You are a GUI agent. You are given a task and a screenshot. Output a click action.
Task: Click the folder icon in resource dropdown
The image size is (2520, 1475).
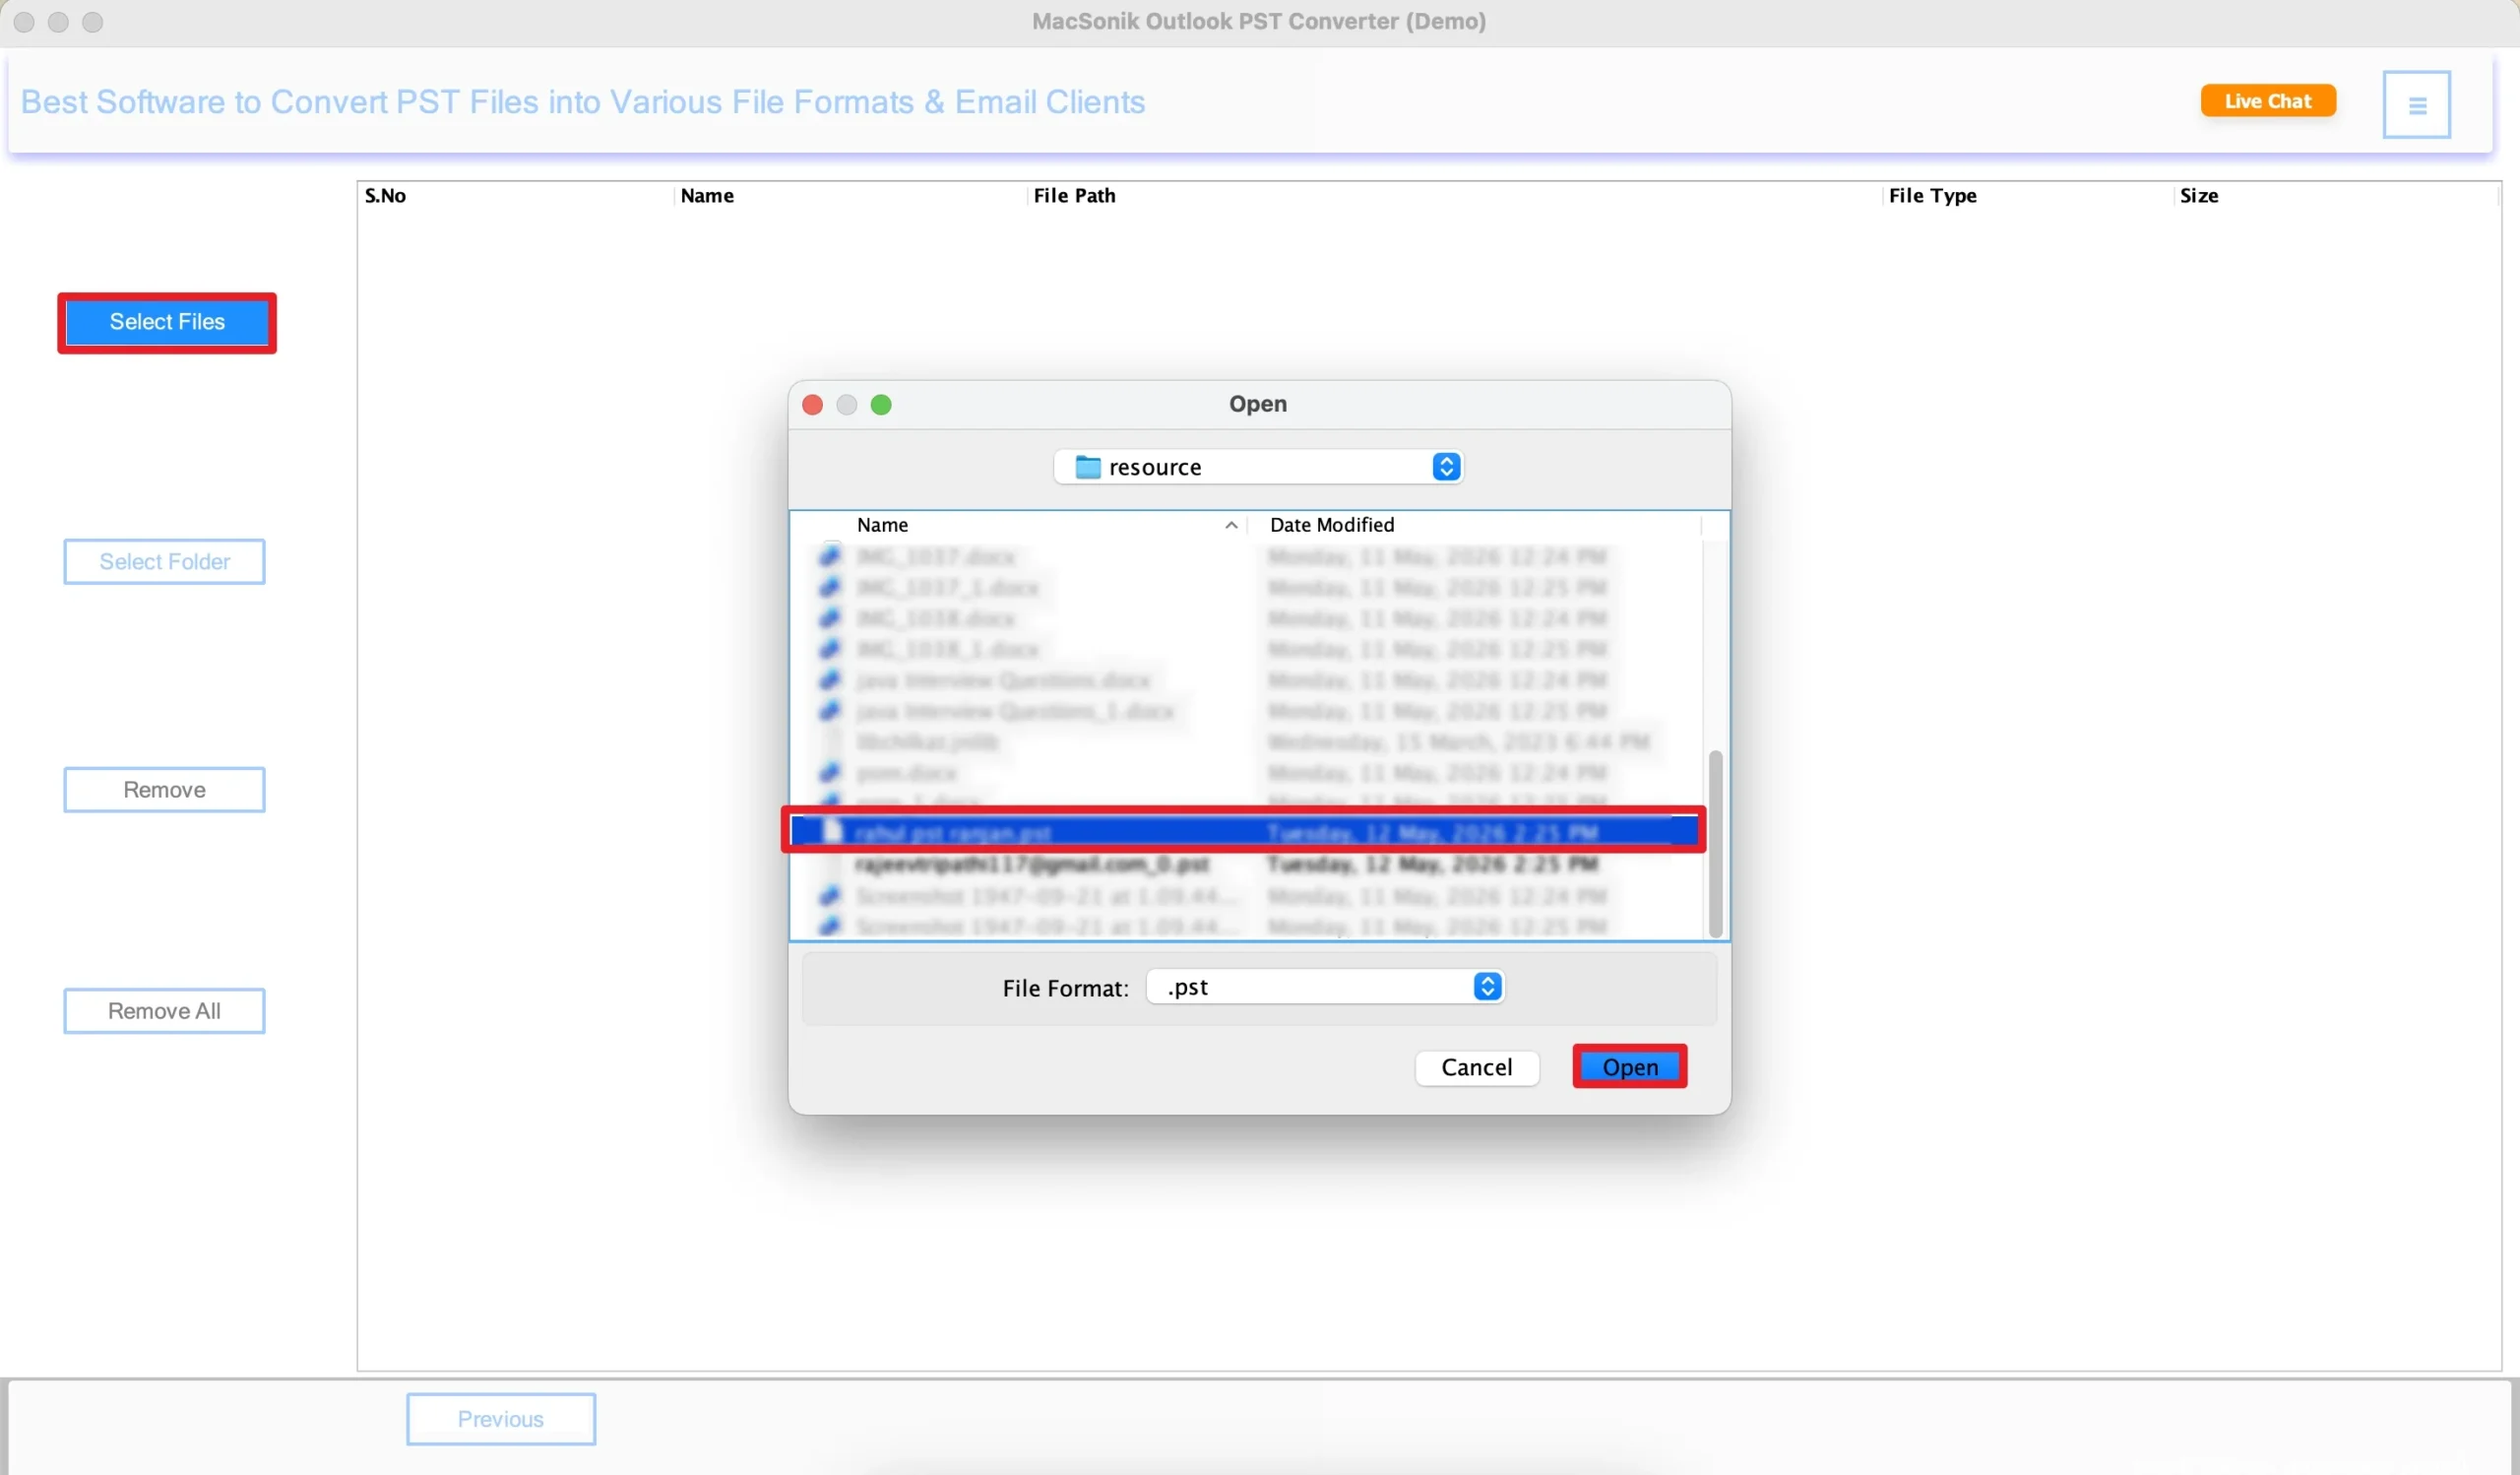[x=1087, y=467]
